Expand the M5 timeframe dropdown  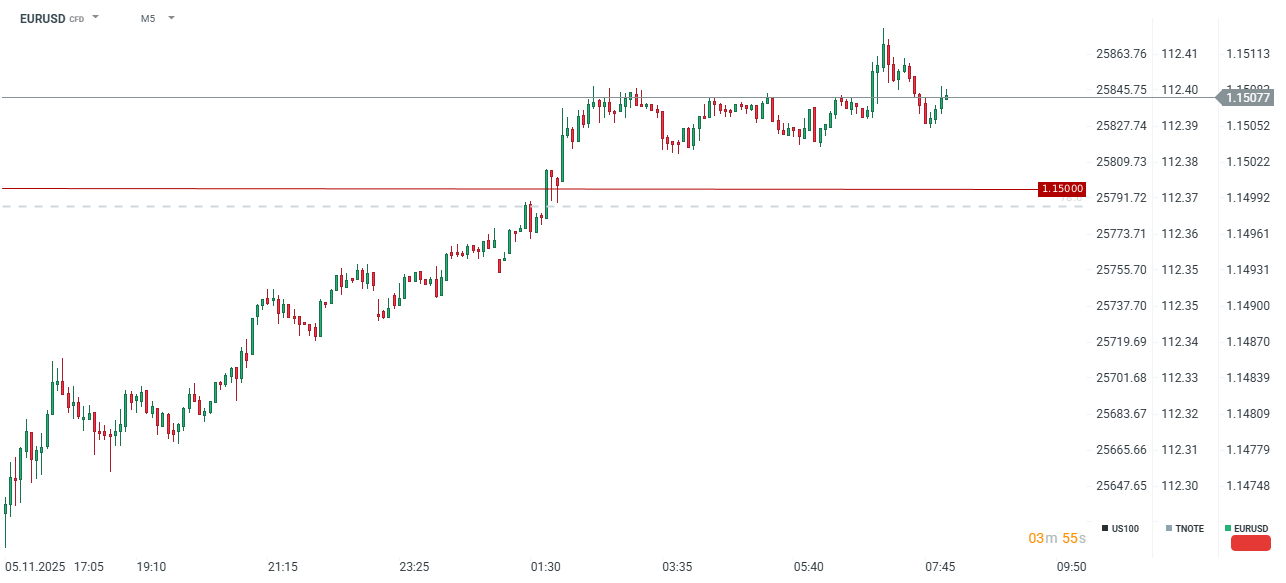point(171,18)
